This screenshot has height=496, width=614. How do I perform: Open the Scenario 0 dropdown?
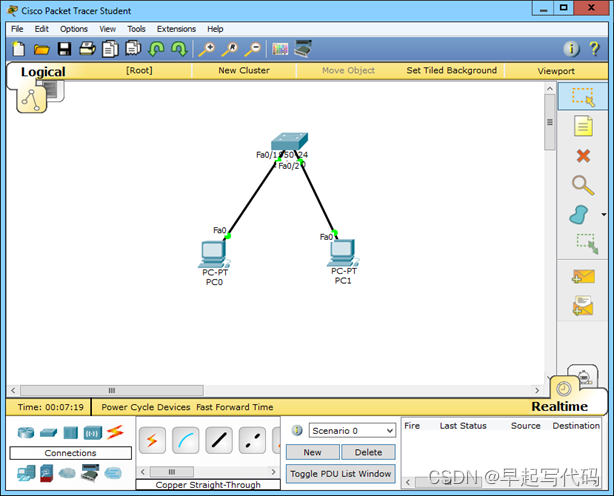(x=352, y=431)
